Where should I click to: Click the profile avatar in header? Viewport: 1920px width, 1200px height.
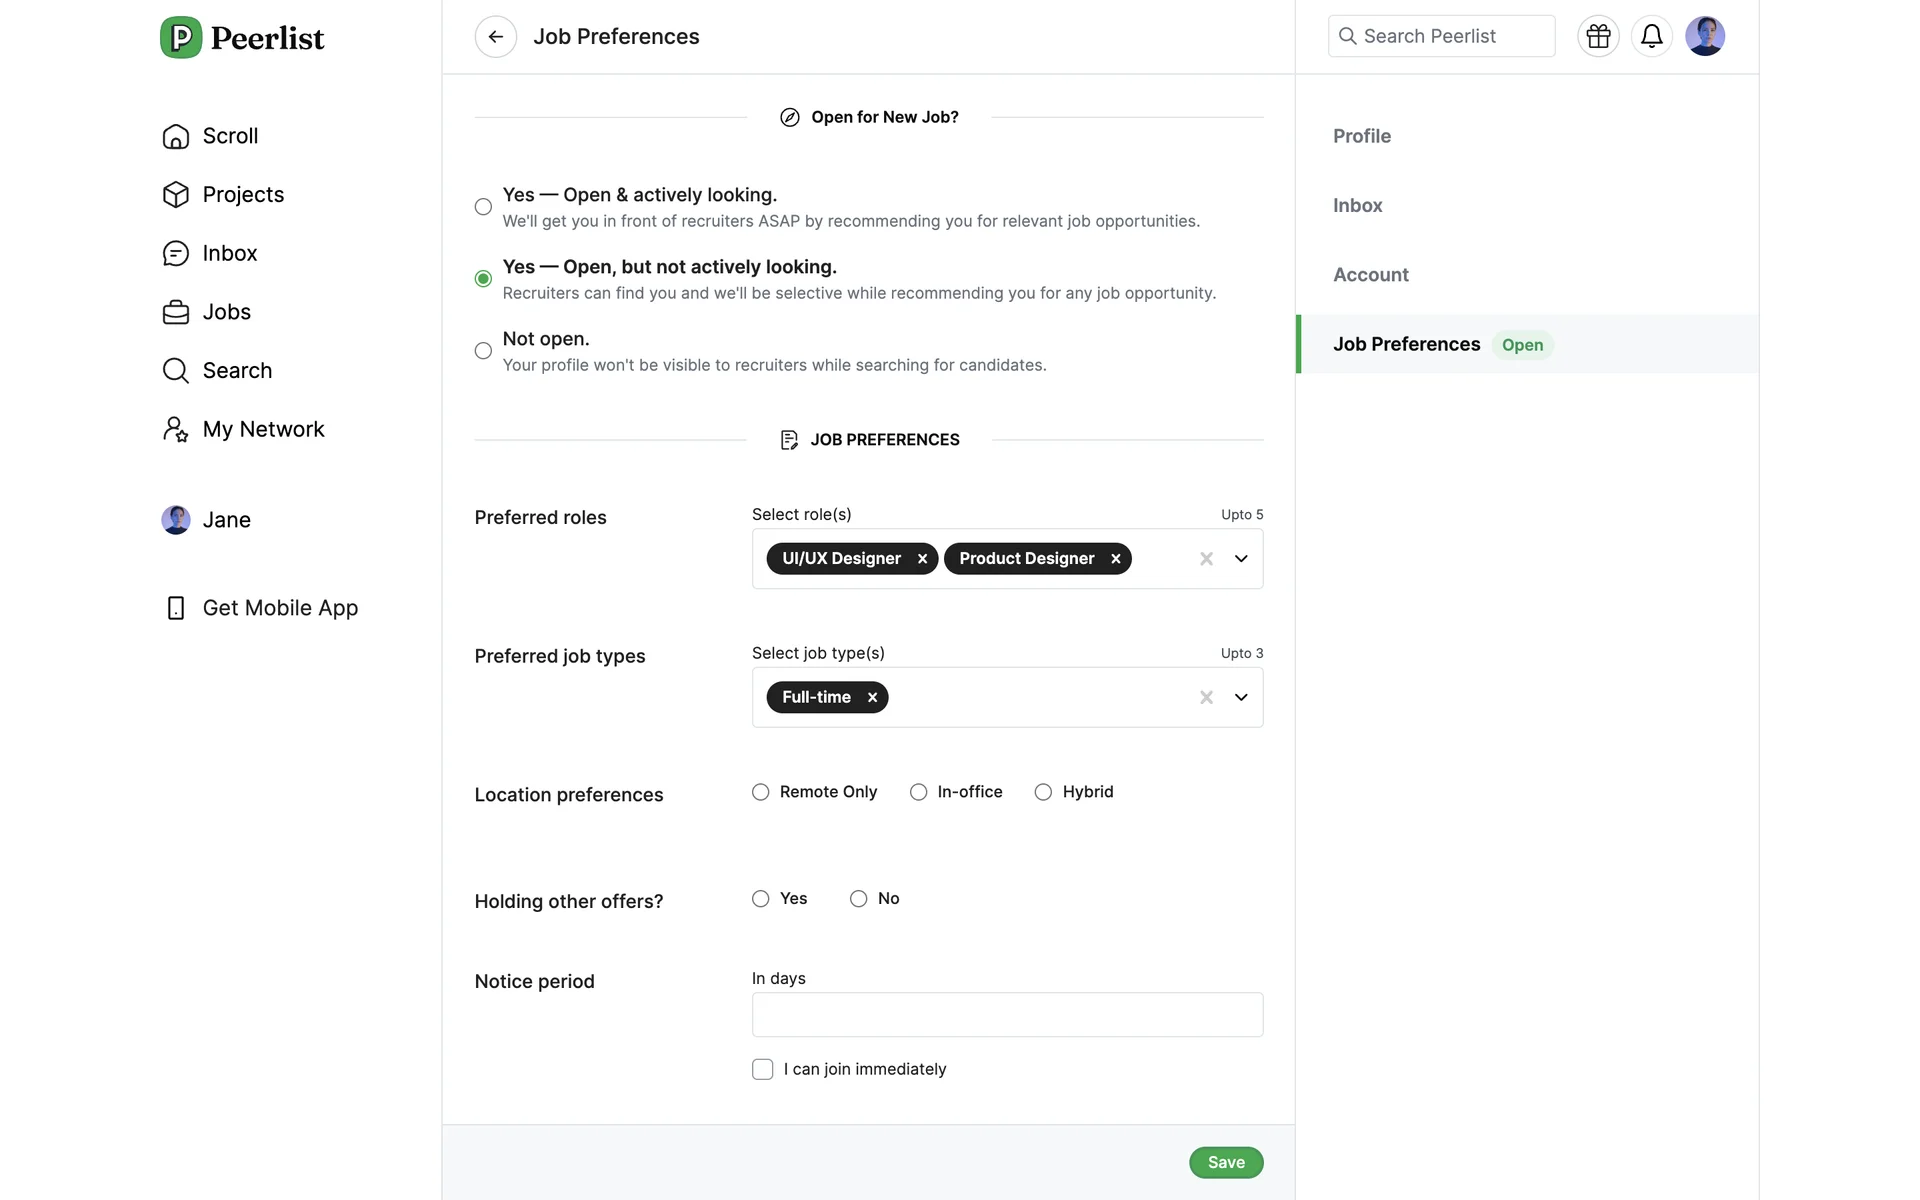click(1704, 37)
